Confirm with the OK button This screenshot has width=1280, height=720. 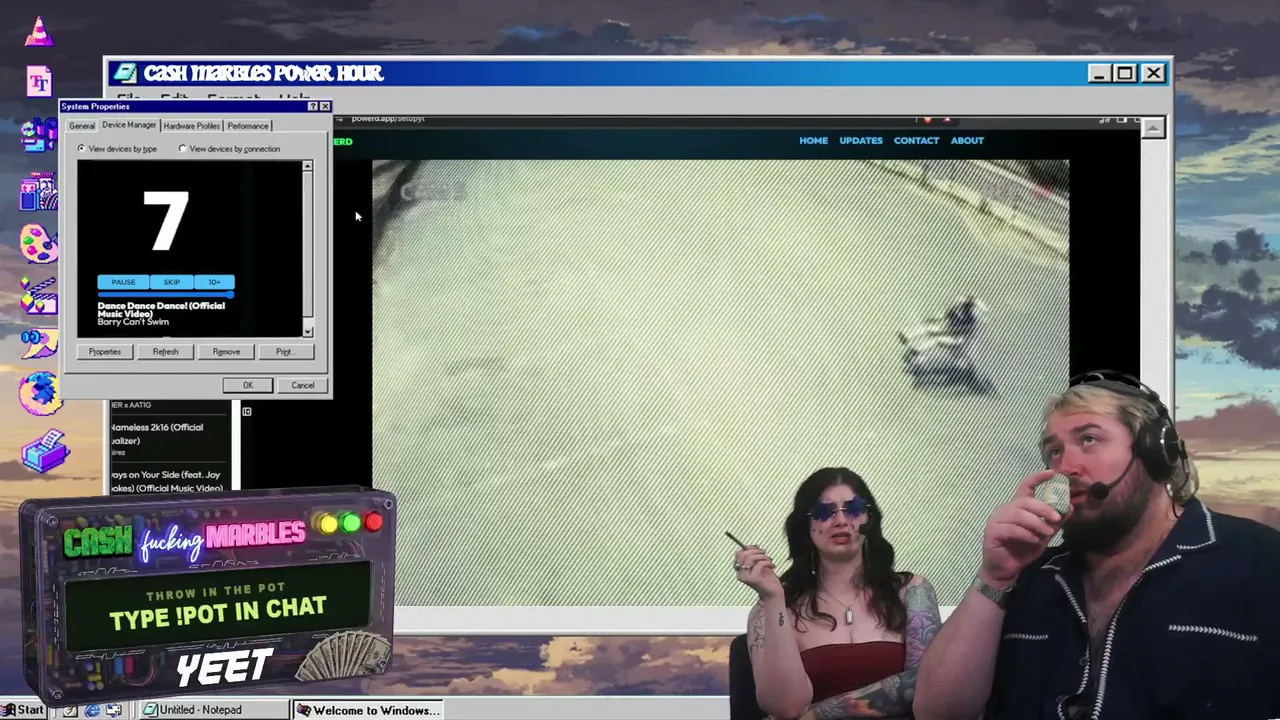tap(248, 385)
